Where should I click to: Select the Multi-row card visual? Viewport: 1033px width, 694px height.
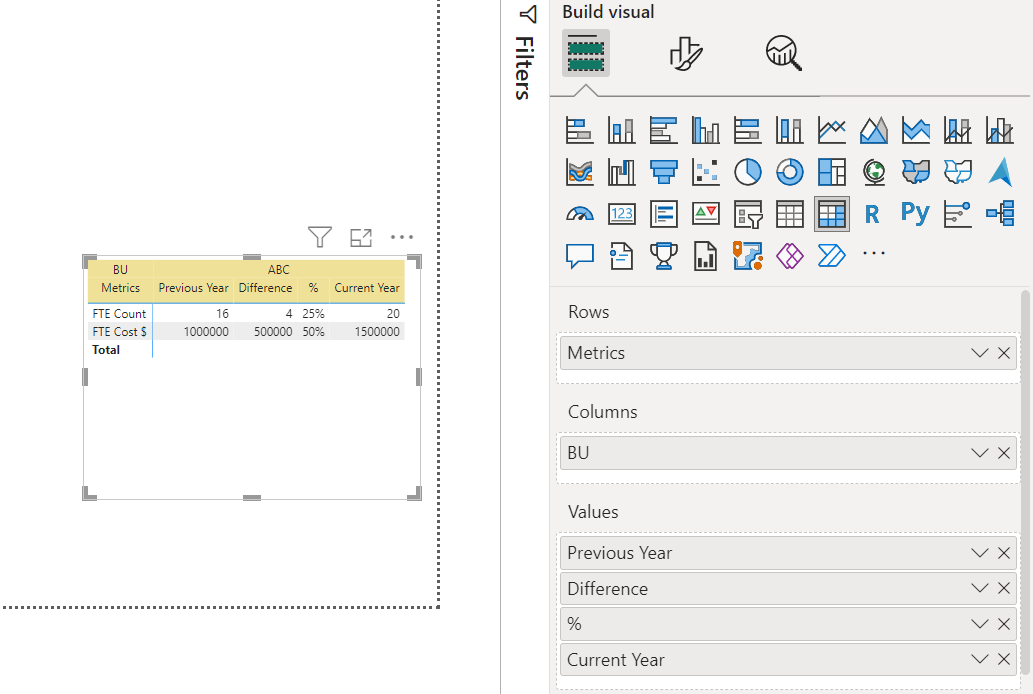(x=663, y=214)
